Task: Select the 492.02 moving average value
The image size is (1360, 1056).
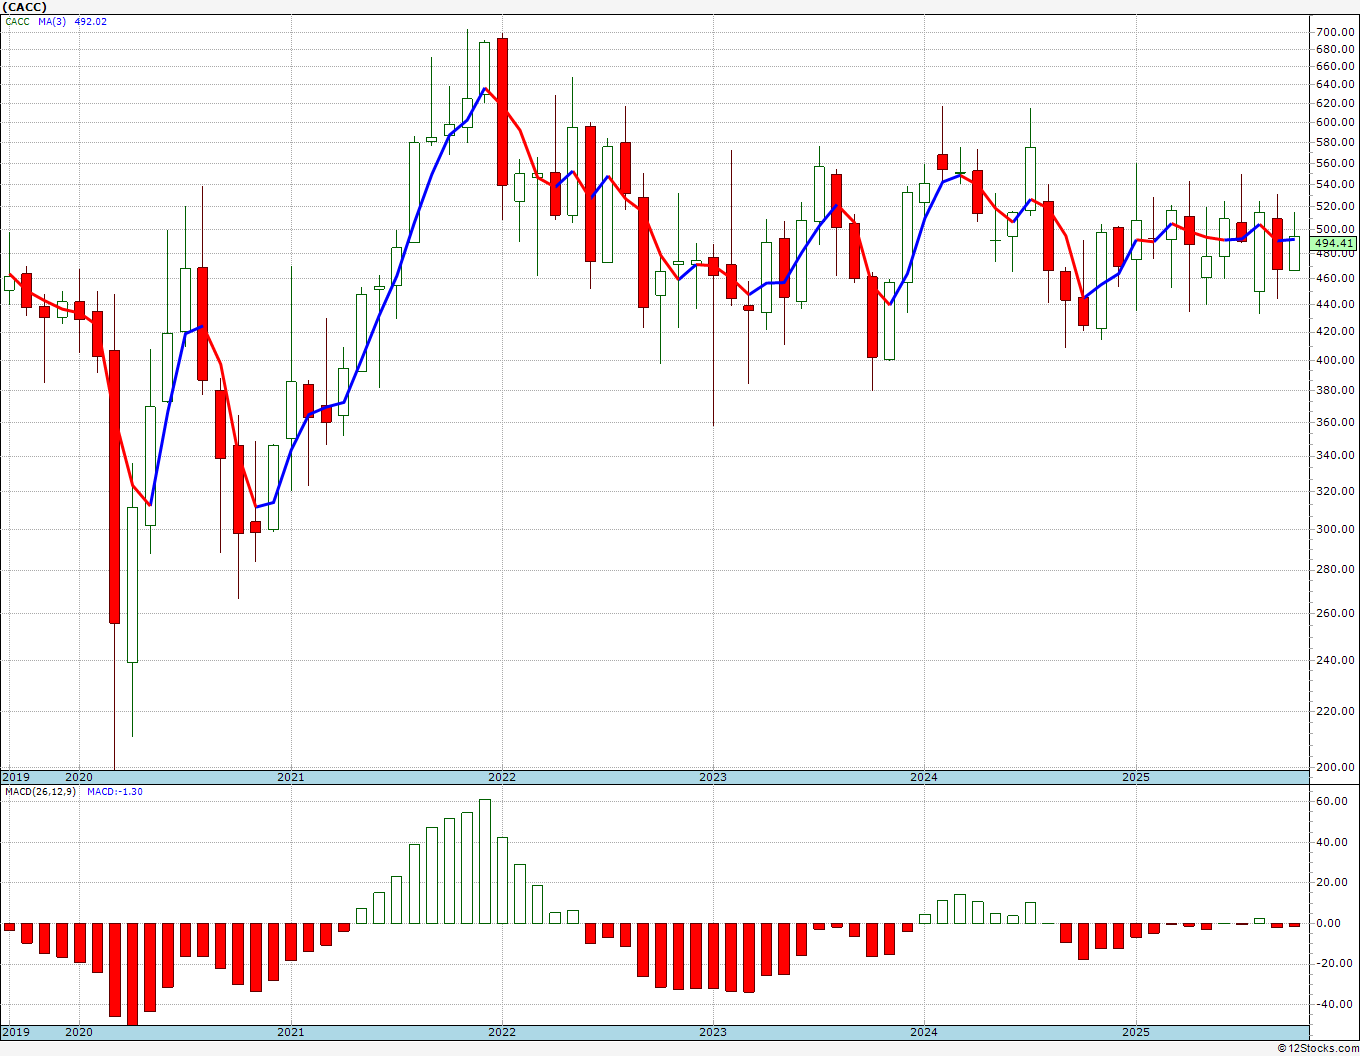Action: pyautogui.click(x=91, y=21)
